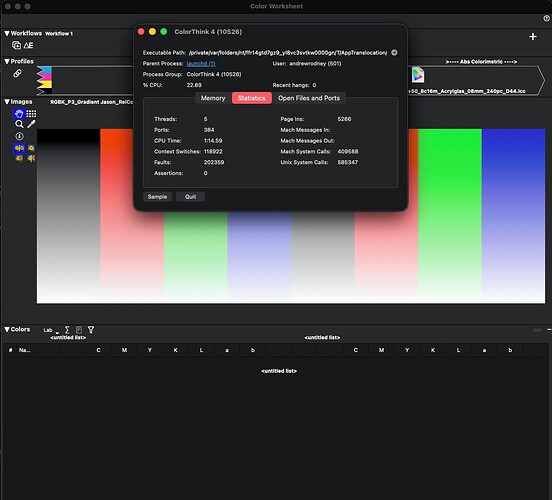The image size is (552, 500).
Task: Click the add new workflow copy icon
Action: pyautogui.click(x=16, y=45)
